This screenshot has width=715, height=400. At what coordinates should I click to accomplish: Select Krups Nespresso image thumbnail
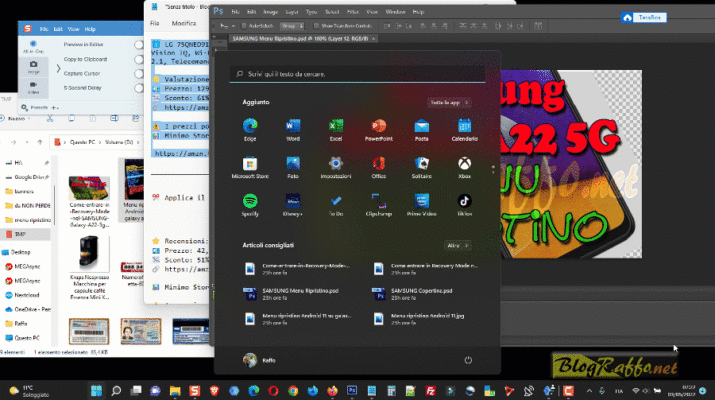89,253
